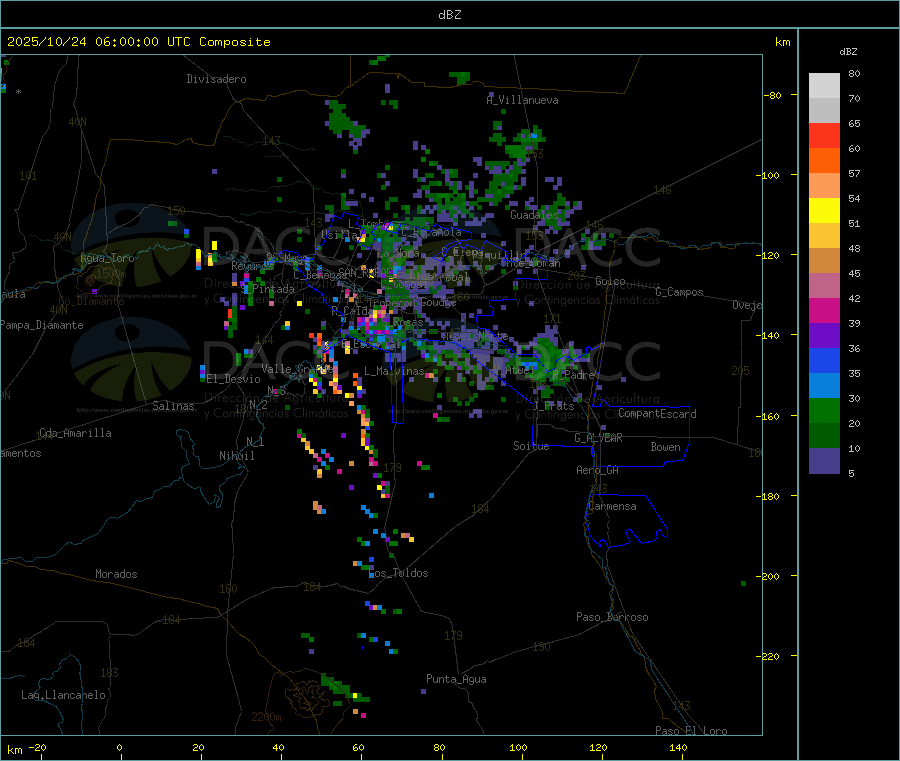Image resolution: width=900 pixels, height=761 pixels.
Task: Select the L_Malvinas map label
Action: pyautogui.click(x=394, y=371)
